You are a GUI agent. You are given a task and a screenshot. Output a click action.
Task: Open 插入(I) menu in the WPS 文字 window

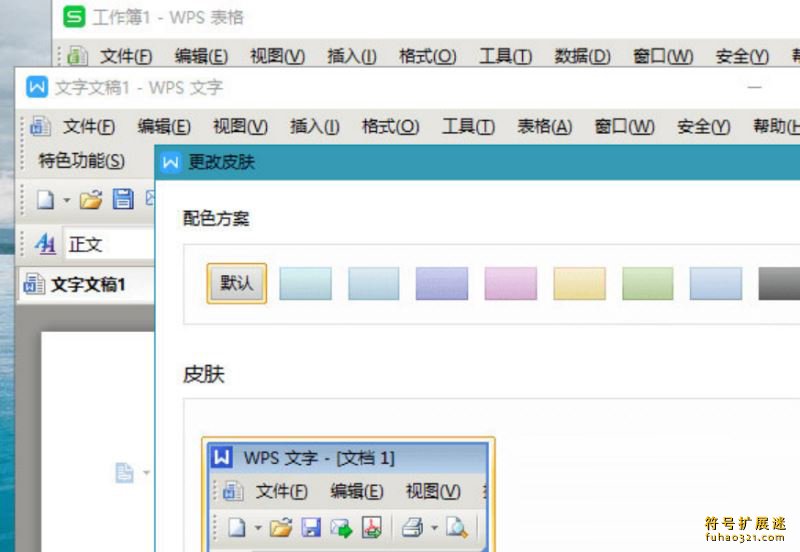(314, 126)
